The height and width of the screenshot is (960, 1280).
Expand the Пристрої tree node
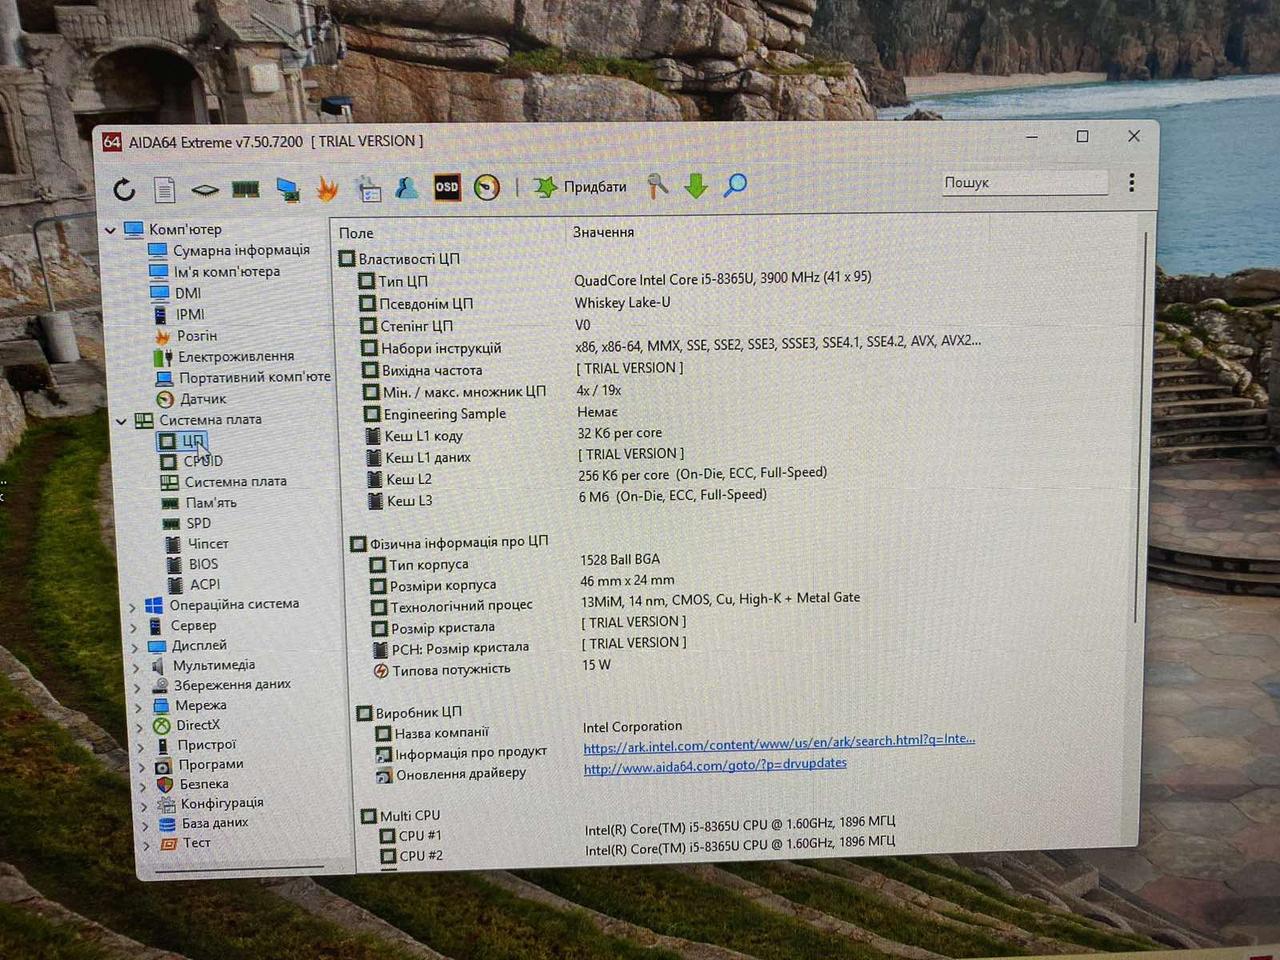coord(141,747)
